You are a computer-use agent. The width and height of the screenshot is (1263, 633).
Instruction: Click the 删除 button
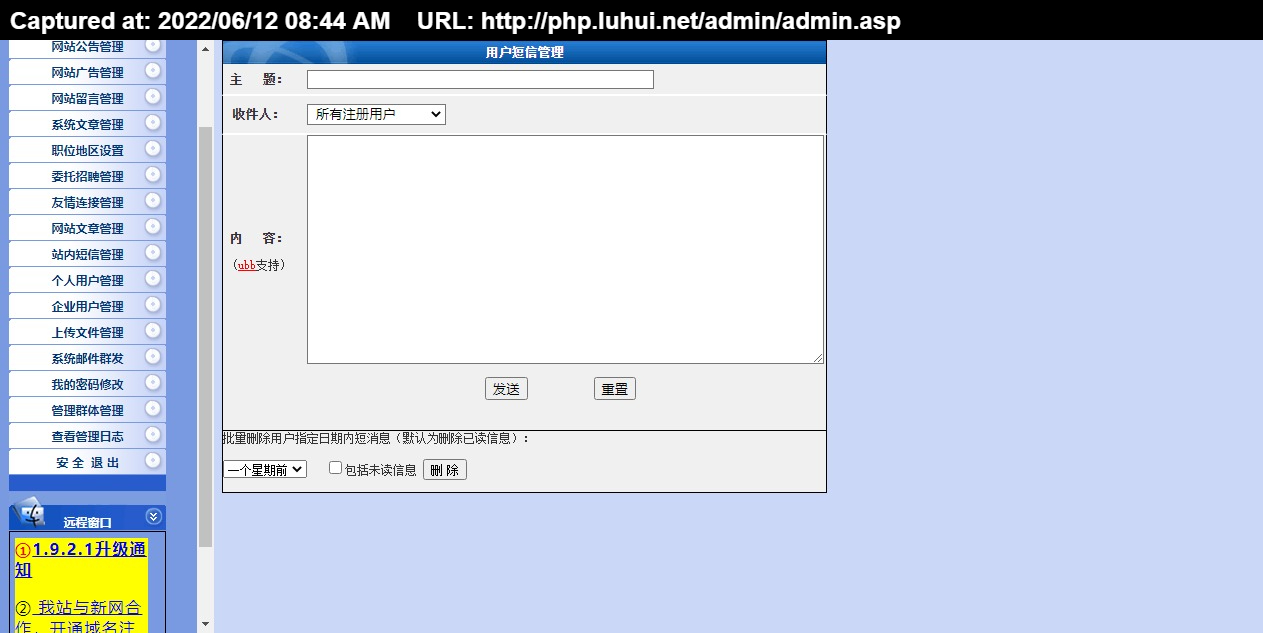coord(445,470)
